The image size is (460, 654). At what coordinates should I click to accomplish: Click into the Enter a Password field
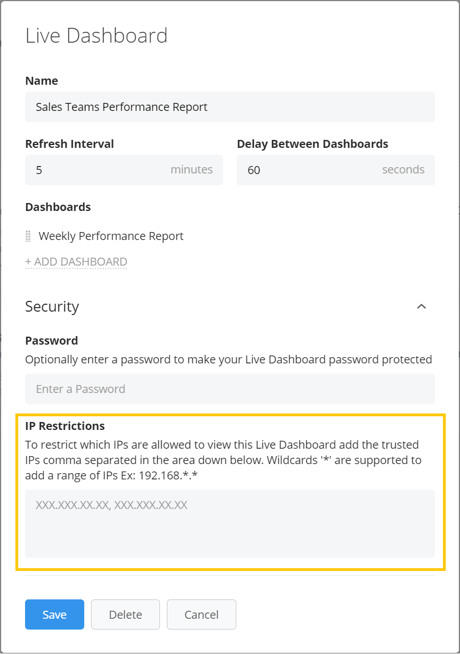230,389
